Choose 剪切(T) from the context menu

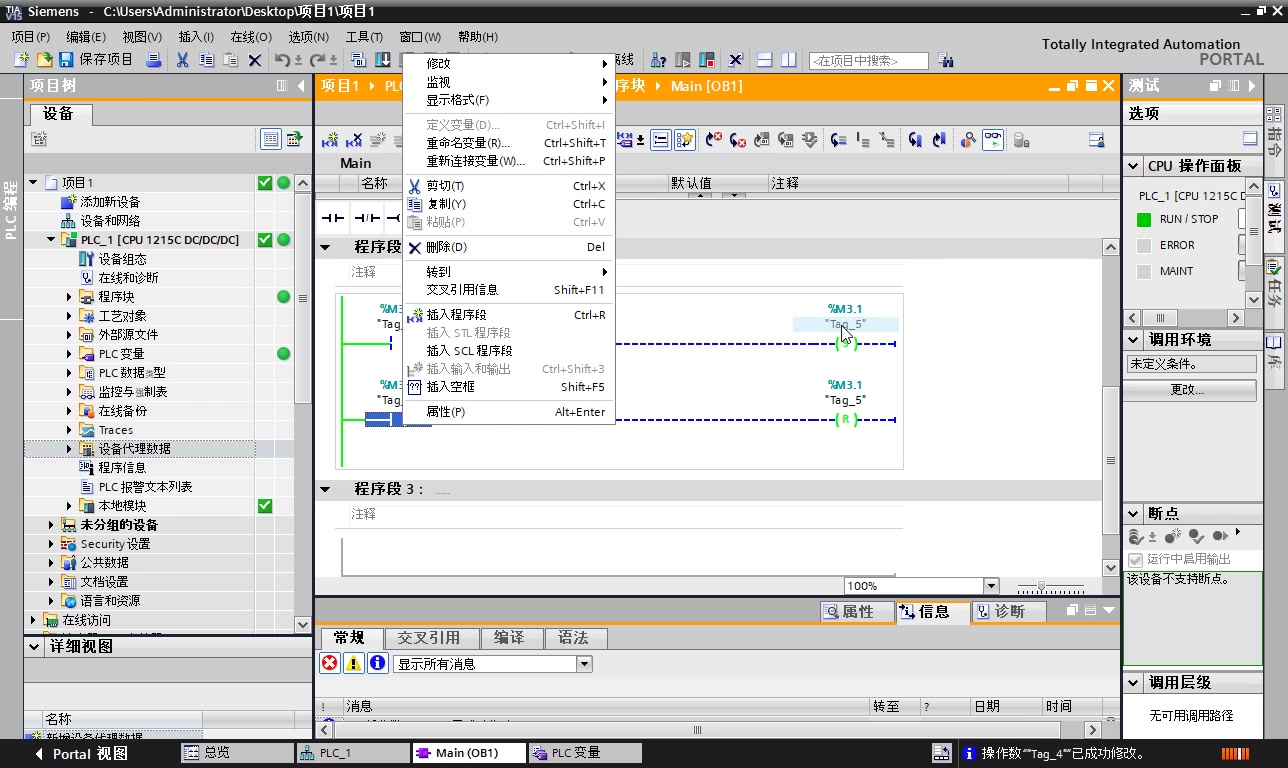[x=508, y=186]
